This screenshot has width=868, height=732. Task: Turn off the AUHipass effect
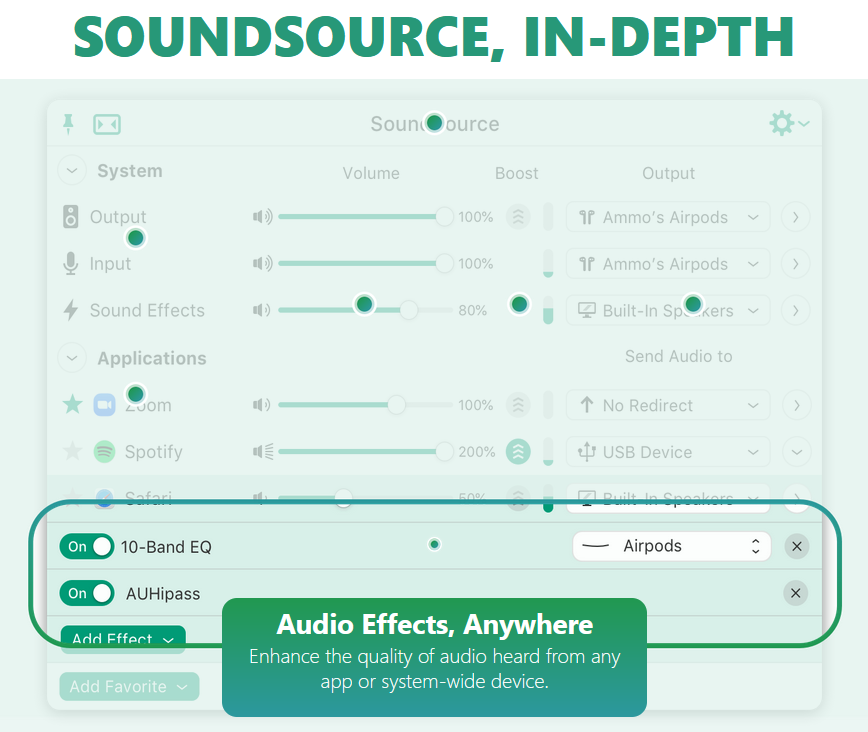pos(87,593)
